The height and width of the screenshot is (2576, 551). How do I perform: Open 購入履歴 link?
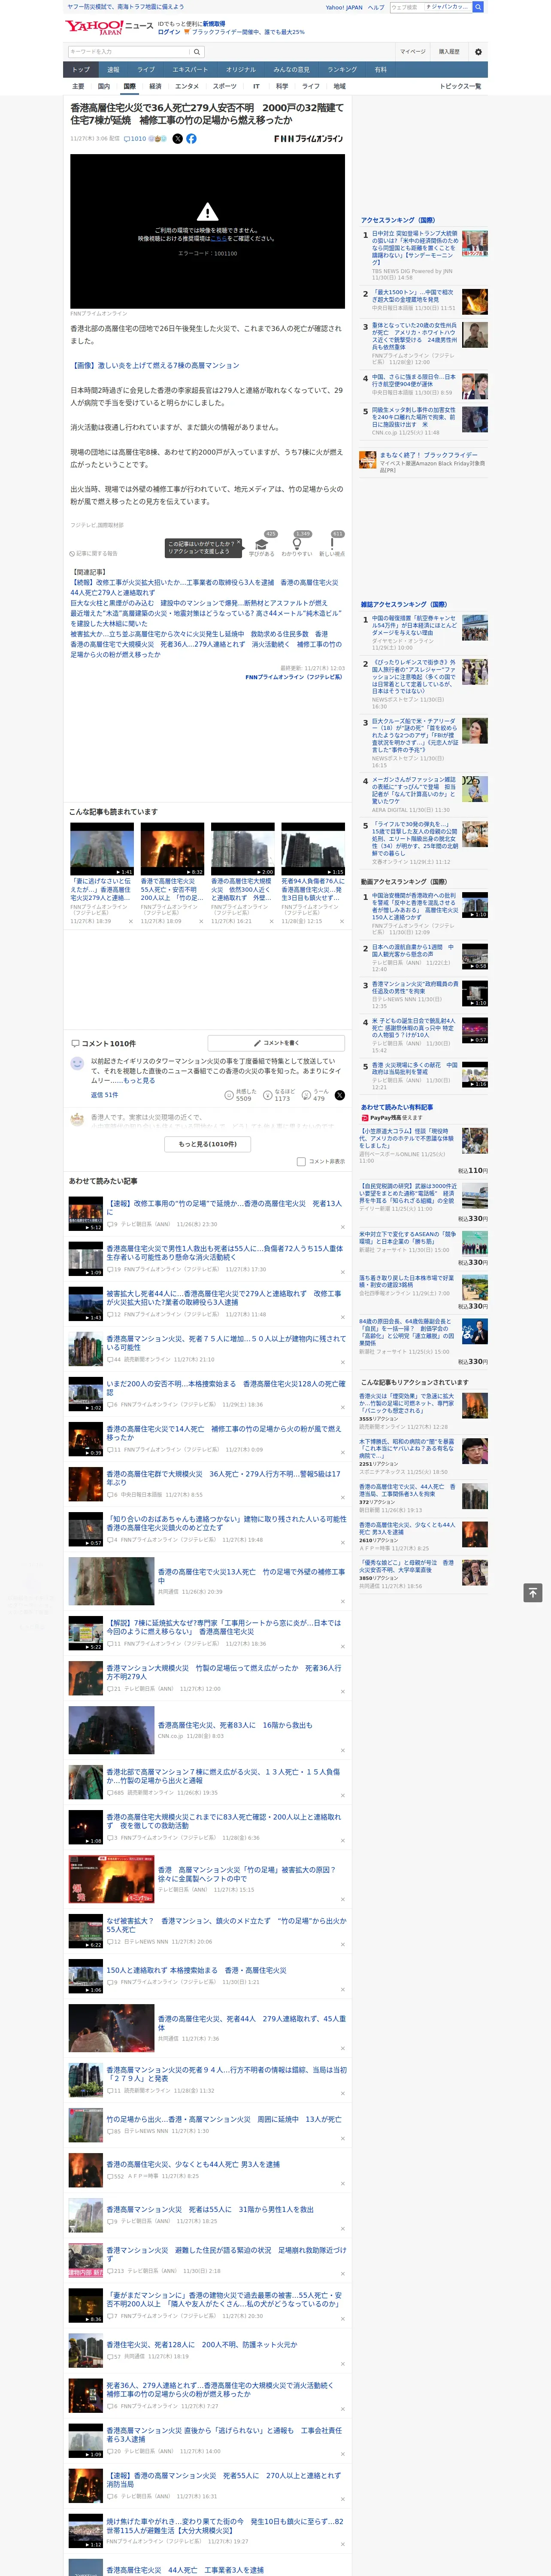pyautogui.click(x=449, y=52)
